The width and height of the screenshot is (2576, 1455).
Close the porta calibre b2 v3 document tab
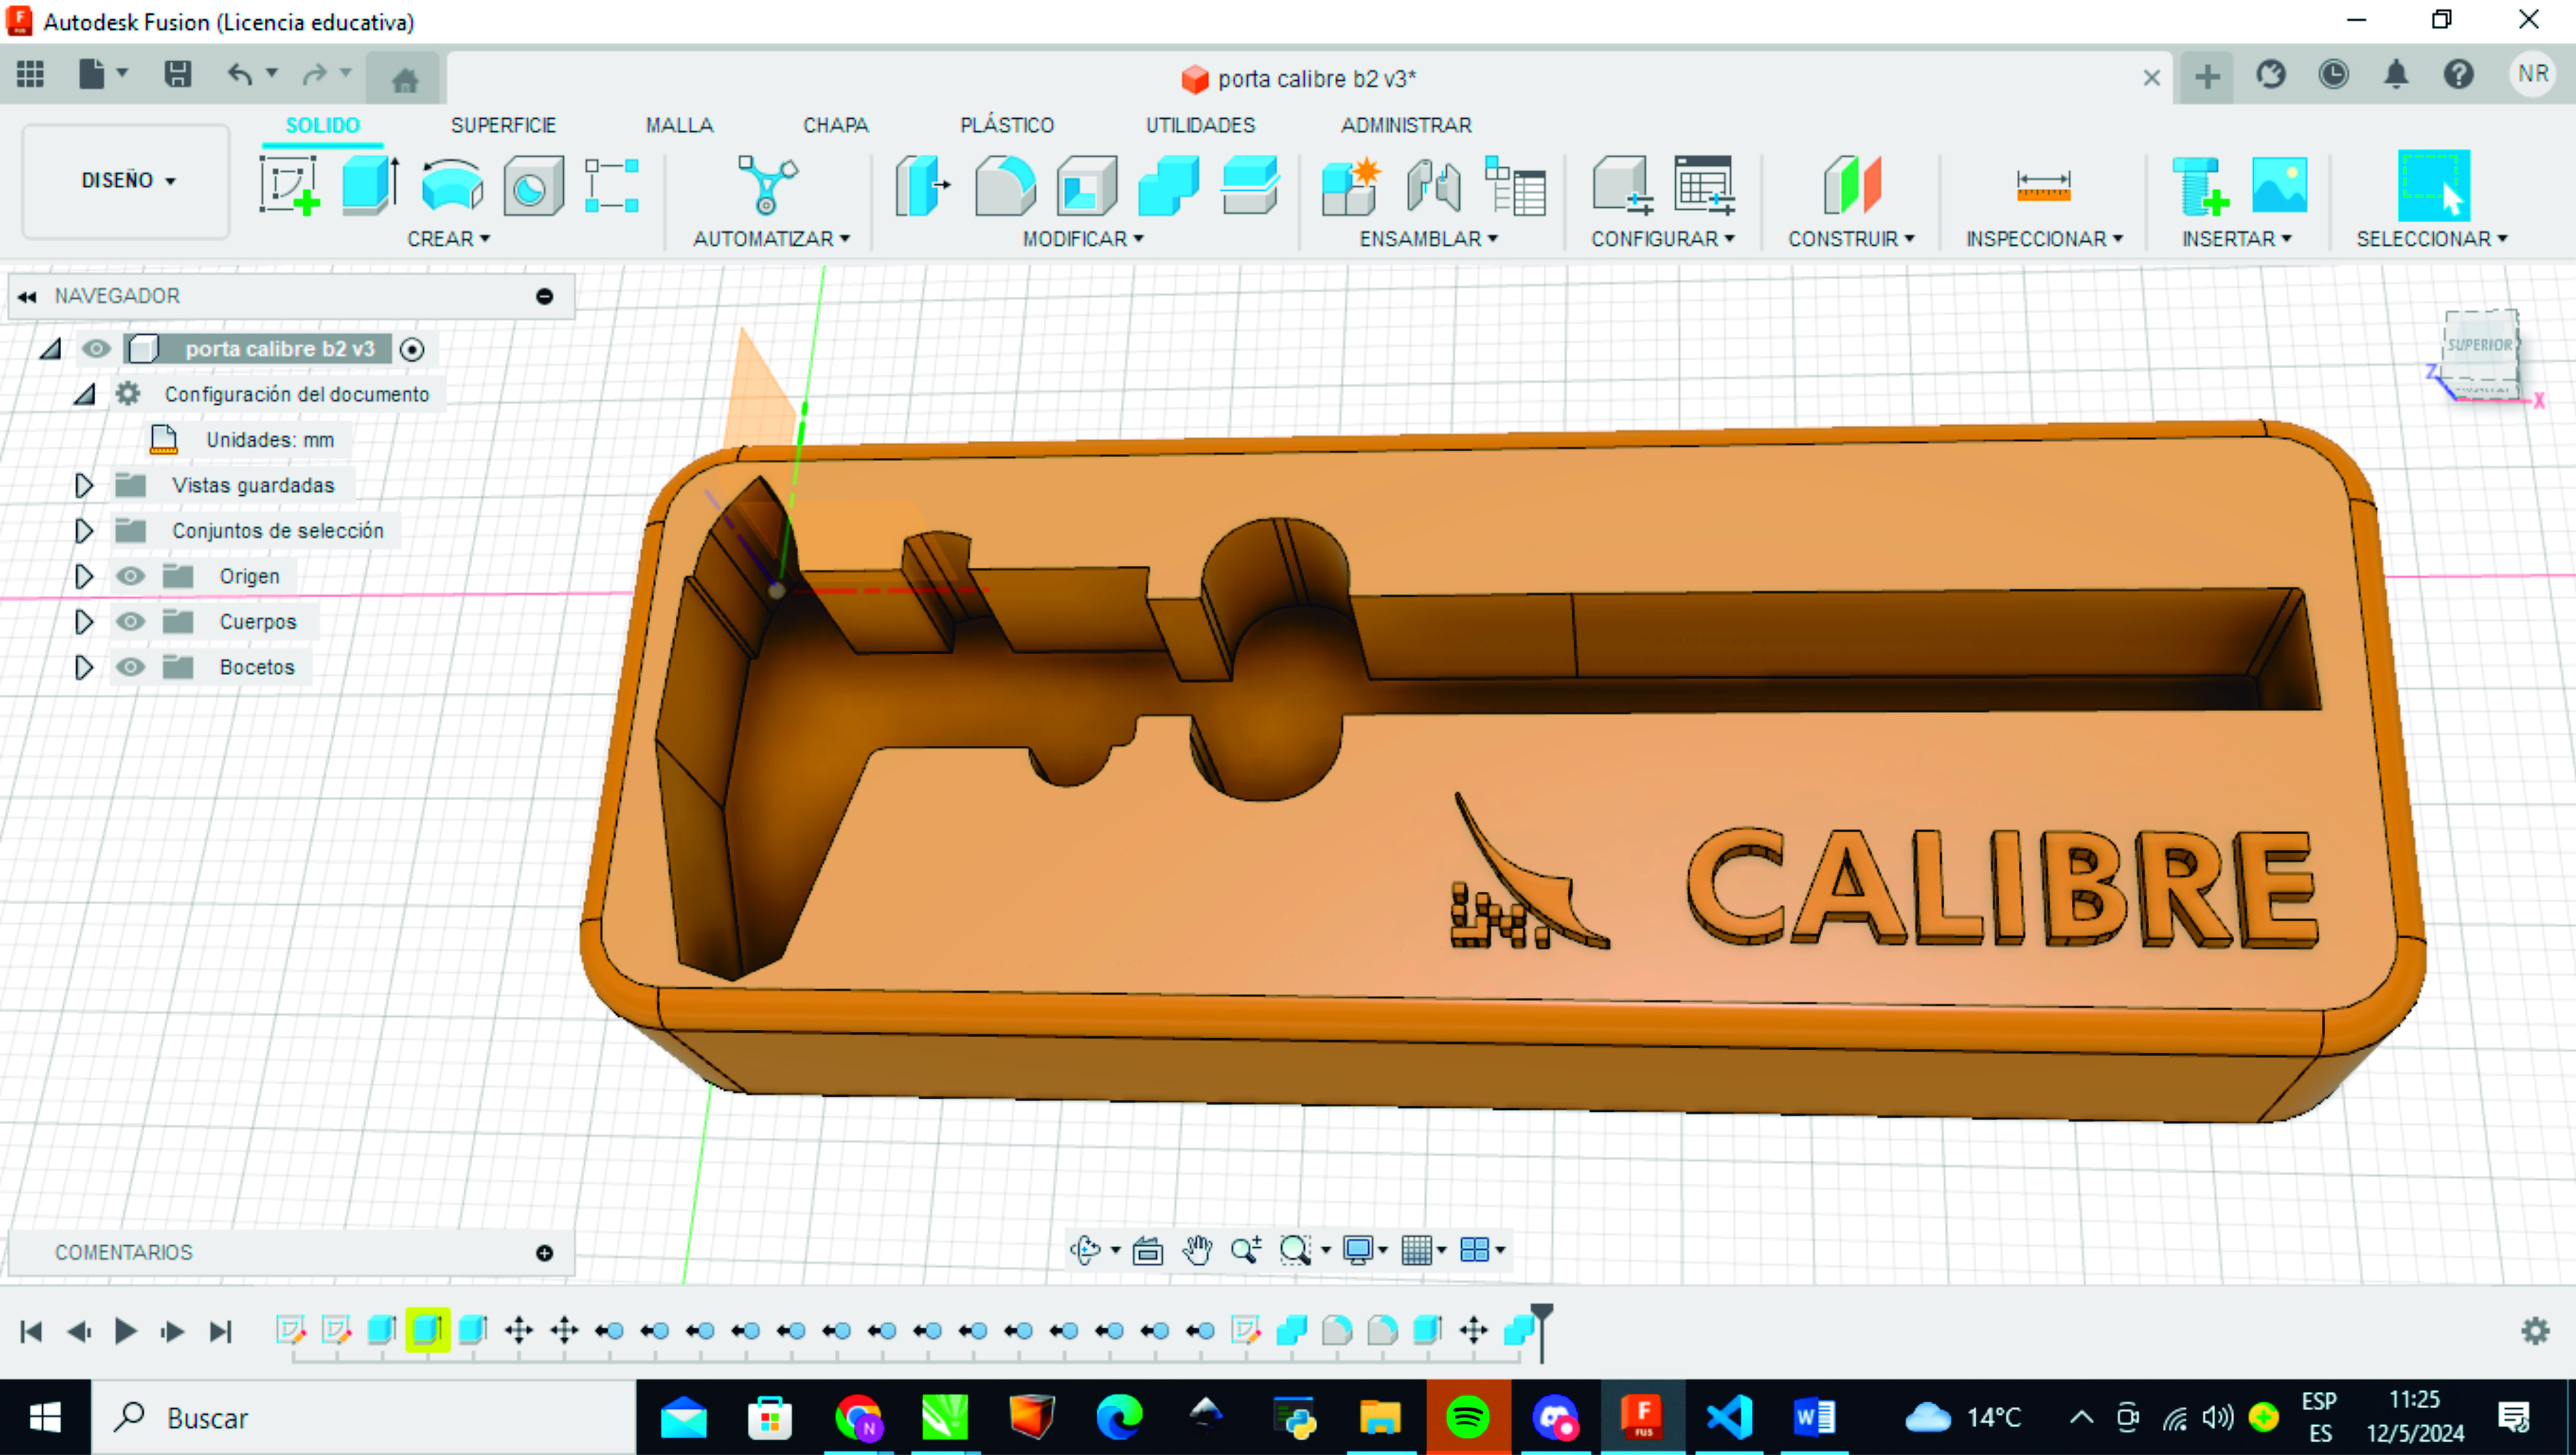pos(2152,78)
